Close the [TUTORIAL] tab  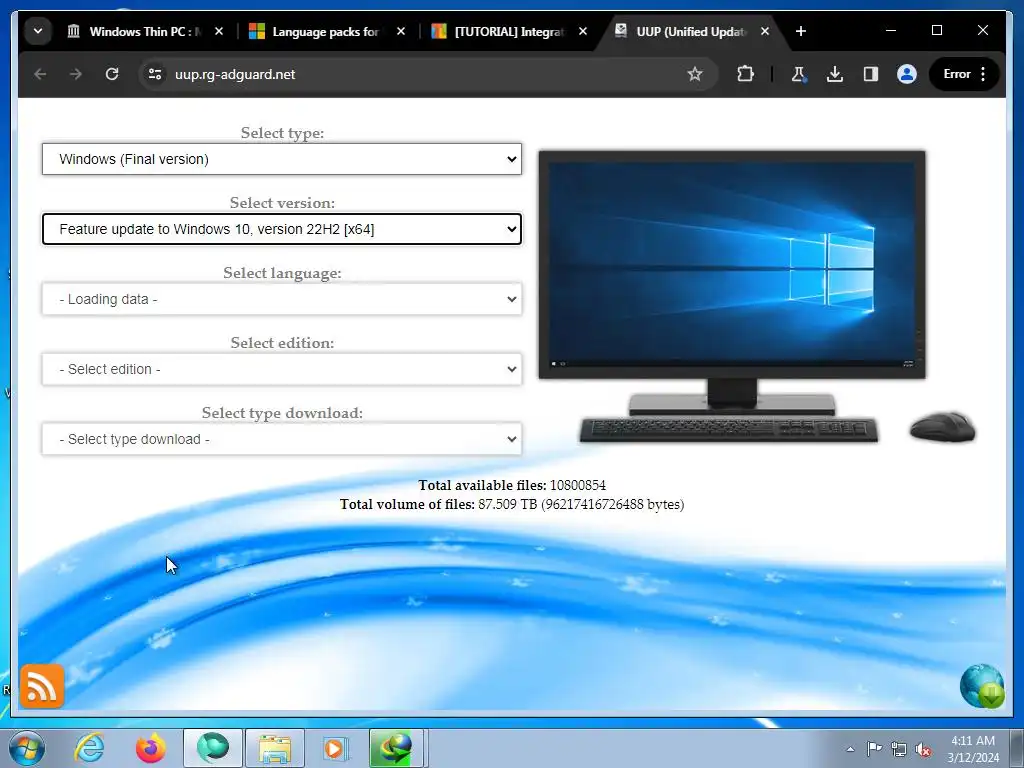pos(583,31)
